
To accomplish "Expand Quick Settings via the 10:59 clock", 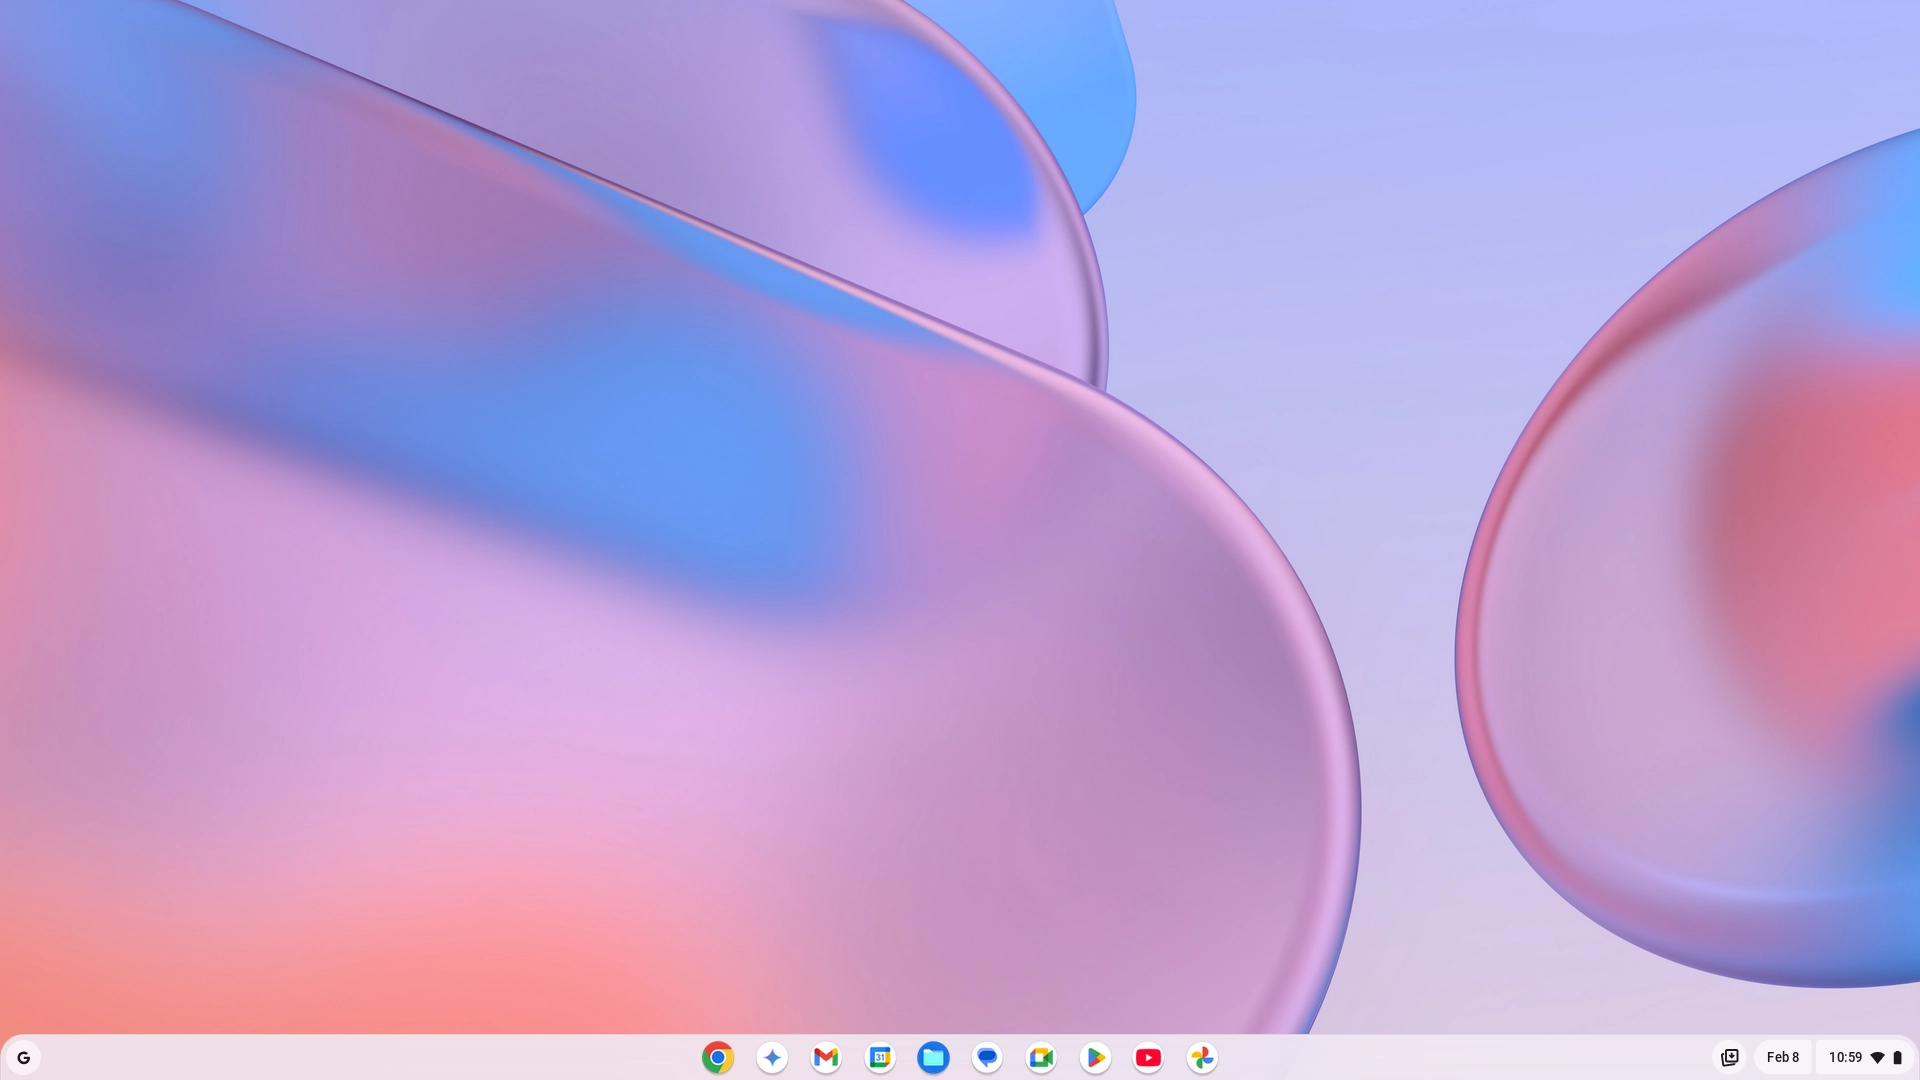I will pos(1845,1057).
